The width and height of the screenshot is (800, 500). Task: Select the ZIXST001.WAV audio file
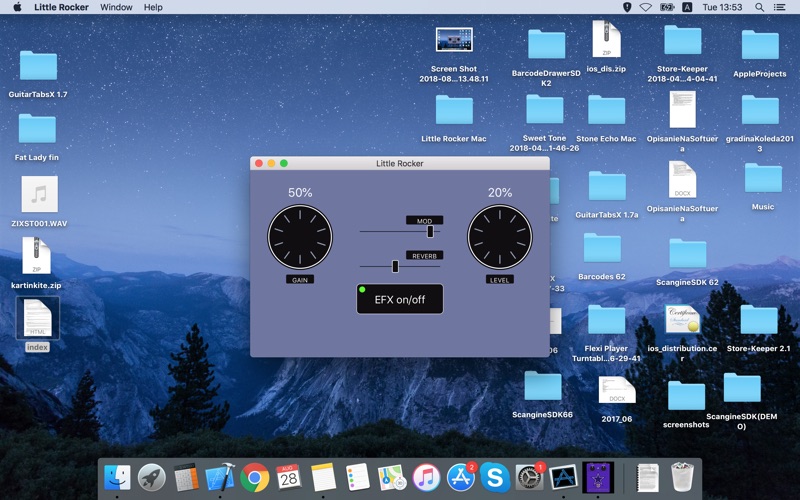coord(39,194)
